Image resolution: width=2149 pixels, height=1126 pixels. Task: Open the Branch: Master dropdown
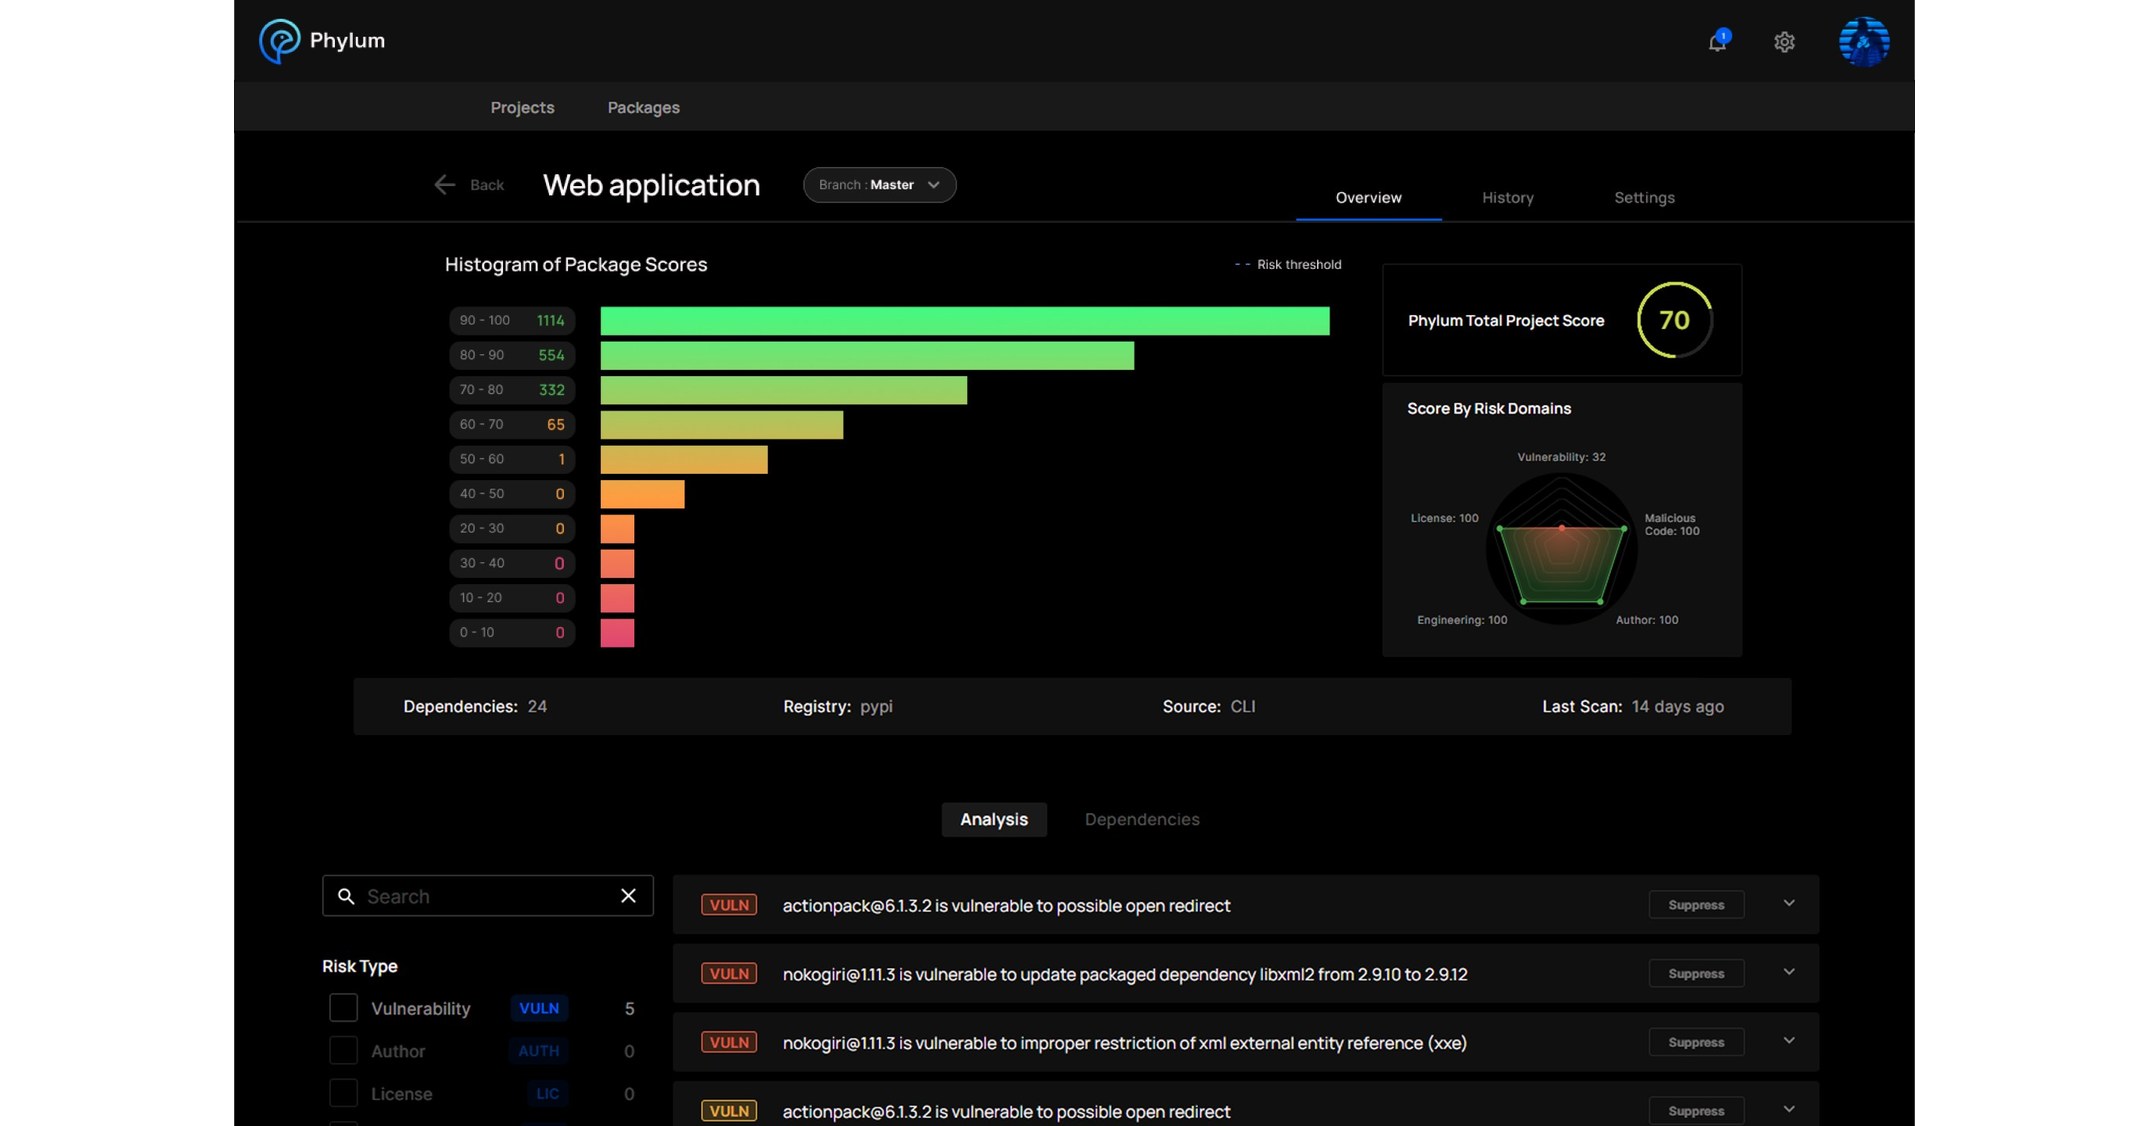879,184
